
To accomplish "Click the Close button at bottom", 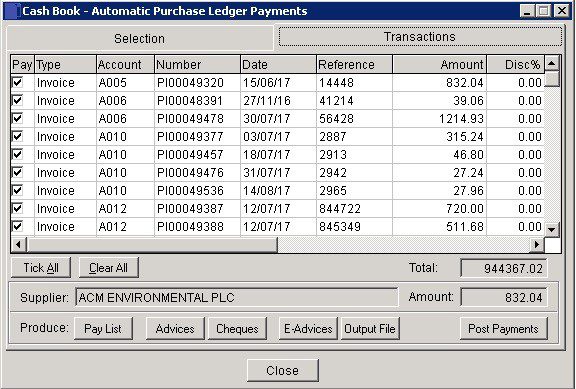I will [282, 370].
